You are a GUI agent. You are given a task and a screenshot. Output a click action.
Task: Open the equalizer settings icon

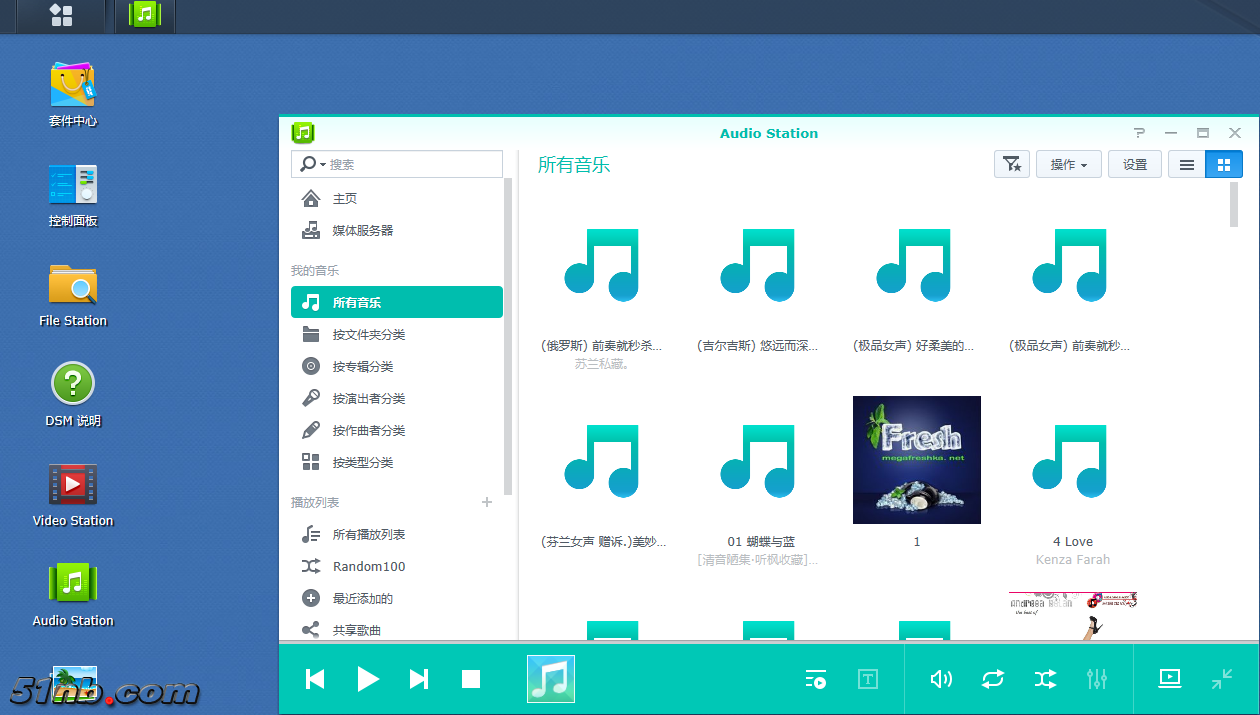tap(1097, 680)
